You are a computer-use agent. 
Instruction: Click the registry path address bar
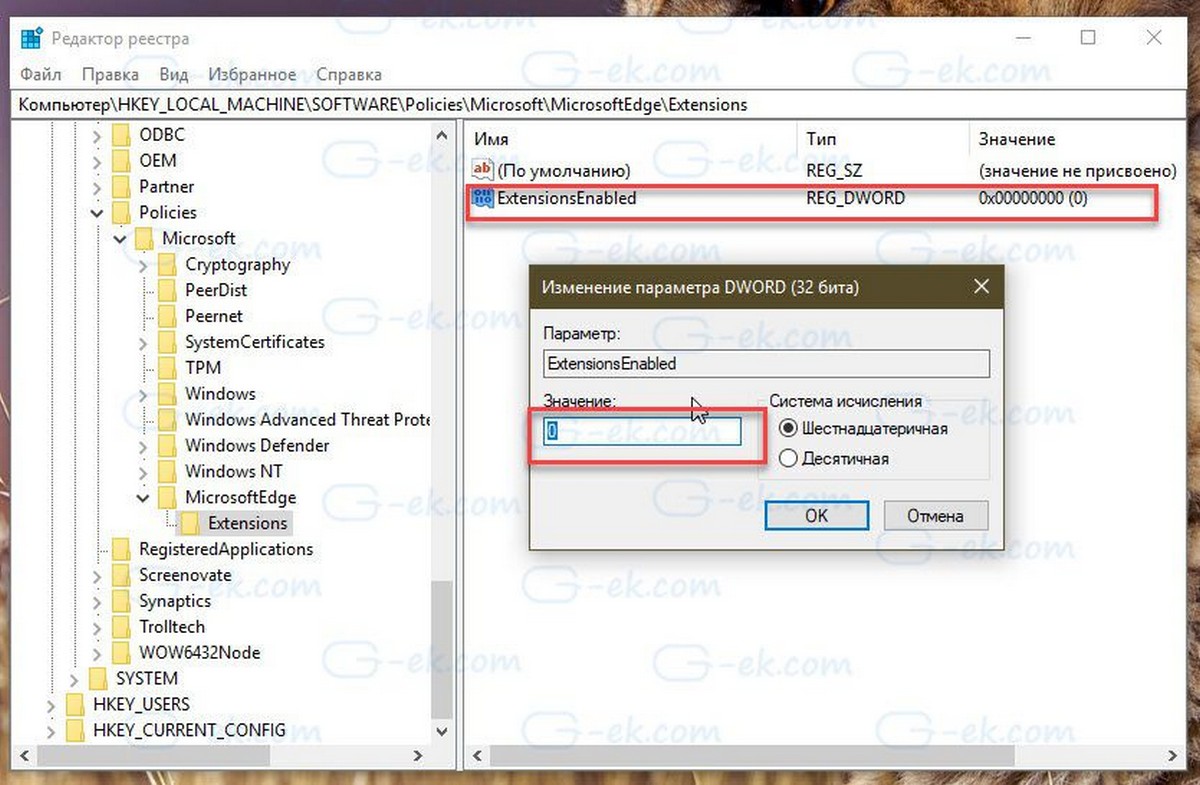pos(600,104)
